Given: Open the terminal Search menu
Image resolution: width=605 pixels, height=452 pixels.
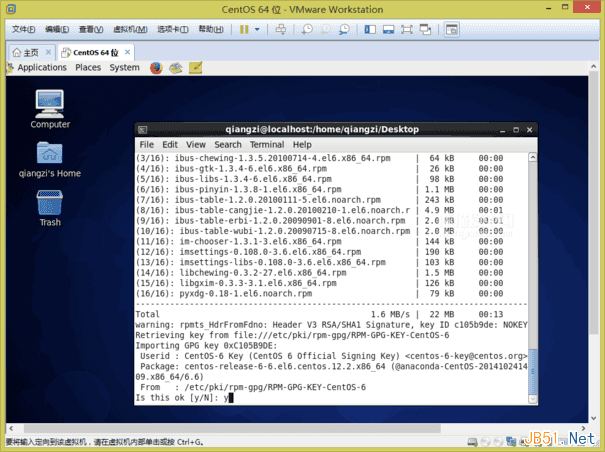Looking at the screenshot, I should [x=228, y=145].
